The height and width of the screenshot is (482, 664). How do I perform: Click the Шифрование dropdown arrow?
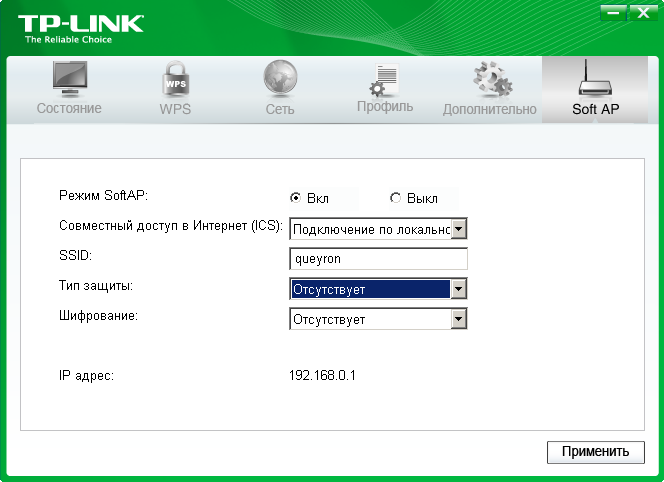click(459, 319)
